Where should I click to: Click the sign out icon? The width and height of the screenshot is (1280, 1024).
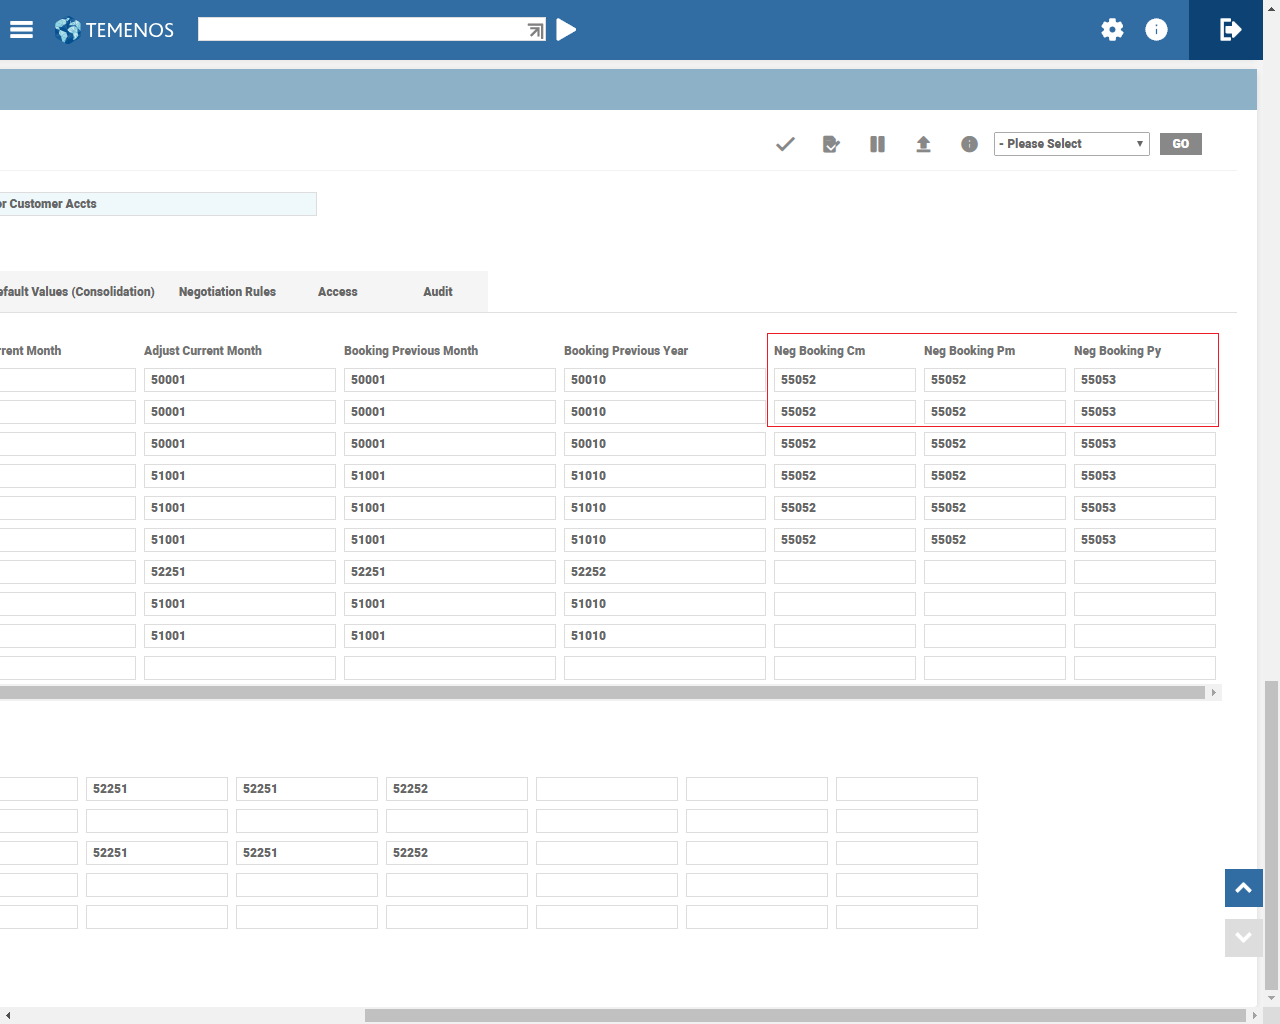(1230, 30)
